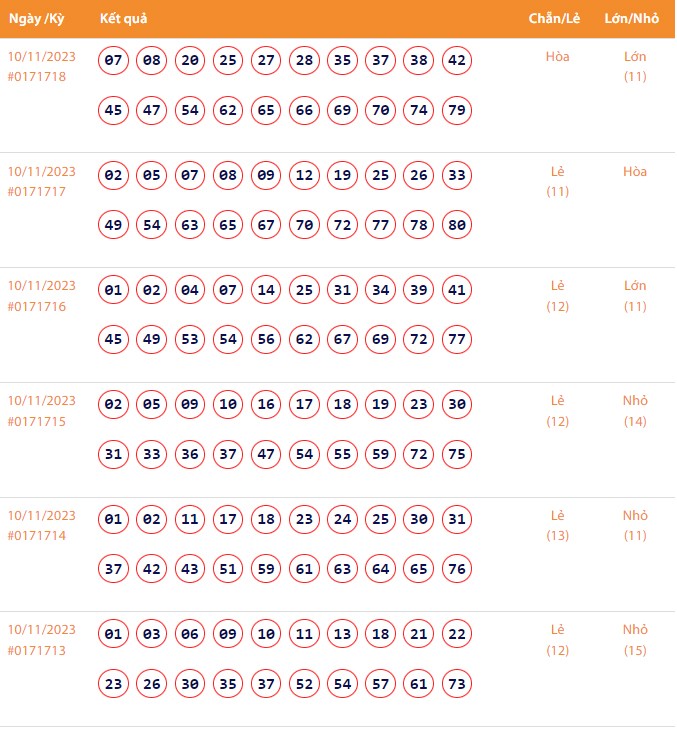Viewport: 677px width, 729px height.
Task: Click 'Lẻ (13)' result for draw #0171714
Action: 558,526
